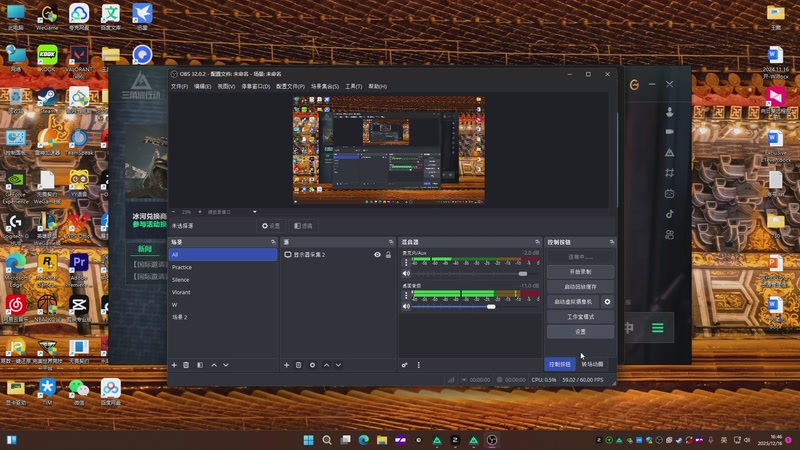Screen dimensions: 800x450
Task: Select the Vlorant scene in the list
Action: pos(181,292)
